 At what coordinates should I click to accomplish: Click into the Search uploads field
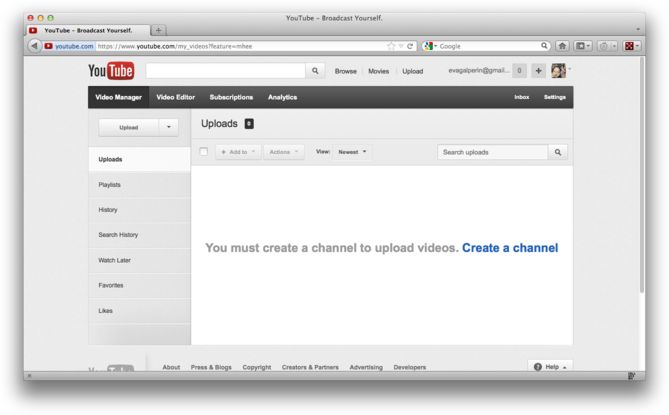click(x=492, y=152)
